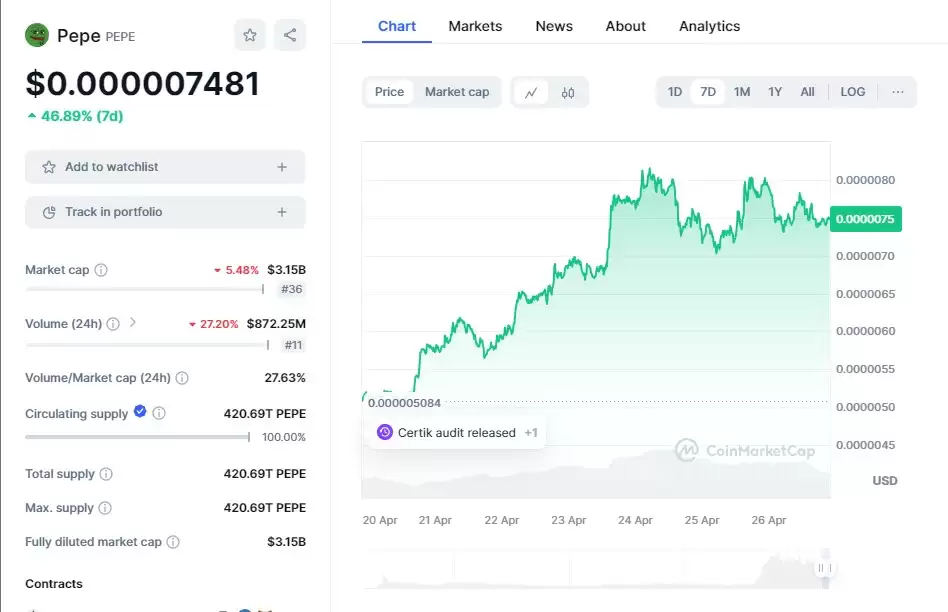Click the Certik audit annotation marker on chart
Screen dimensions: 948x612
[x=385, y=431]
